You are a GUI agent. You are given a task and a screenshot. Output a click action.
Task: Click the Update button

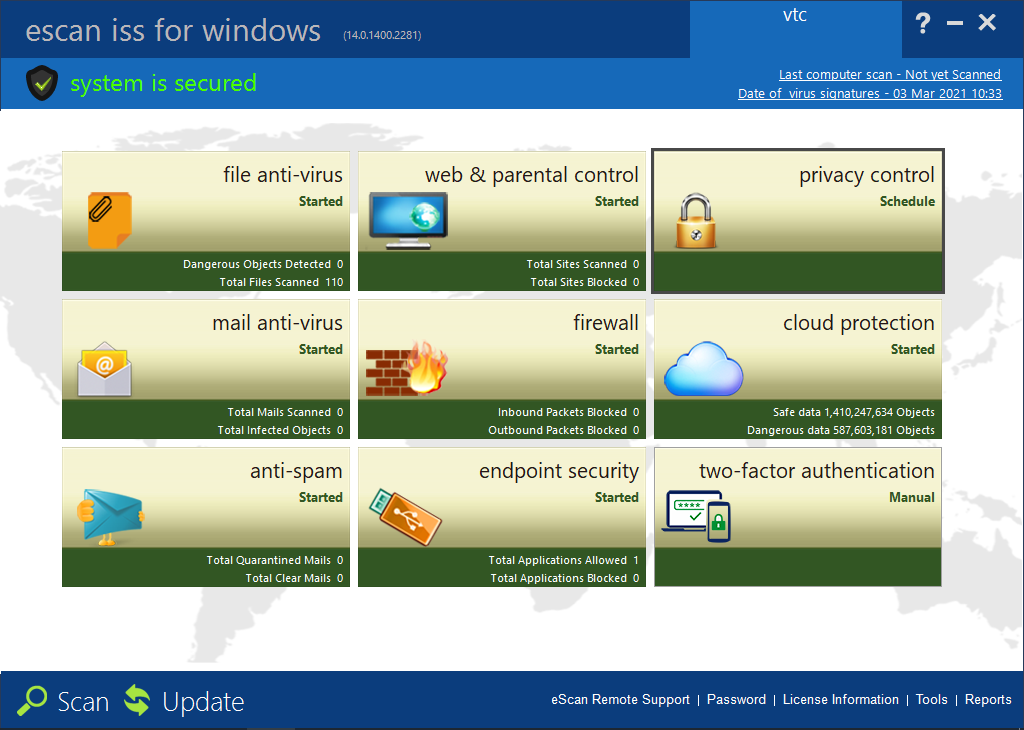[184, 701]
